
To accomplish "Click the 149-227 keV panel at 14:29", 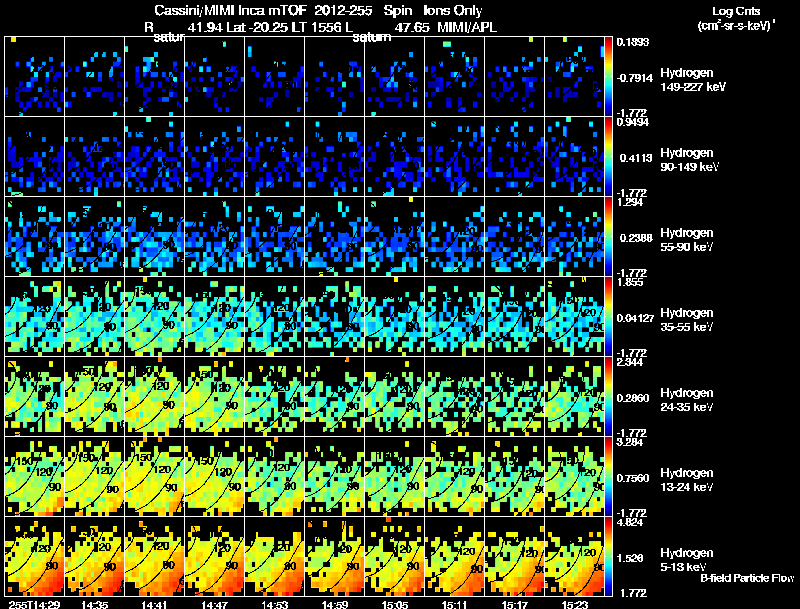I will click(x=35, y=77).
